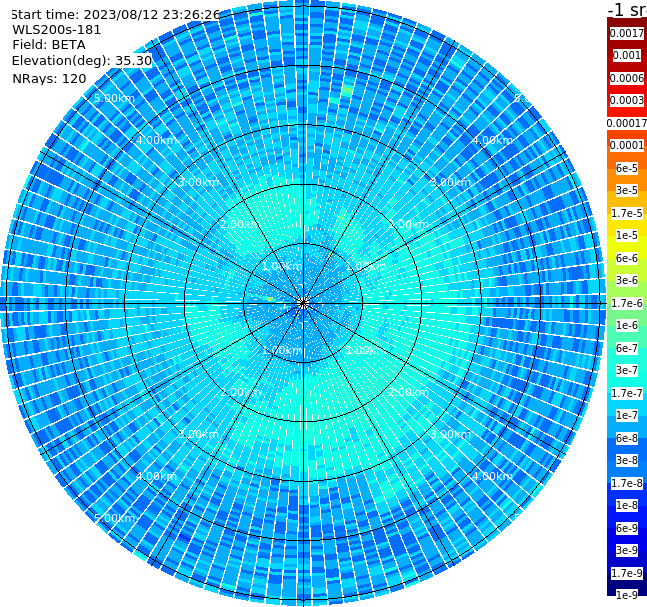Image resolution: width=647 pixels, height=607 pixels.
Task: Click the WLS200s-181 instrument label
Action: tap(57, 30)
